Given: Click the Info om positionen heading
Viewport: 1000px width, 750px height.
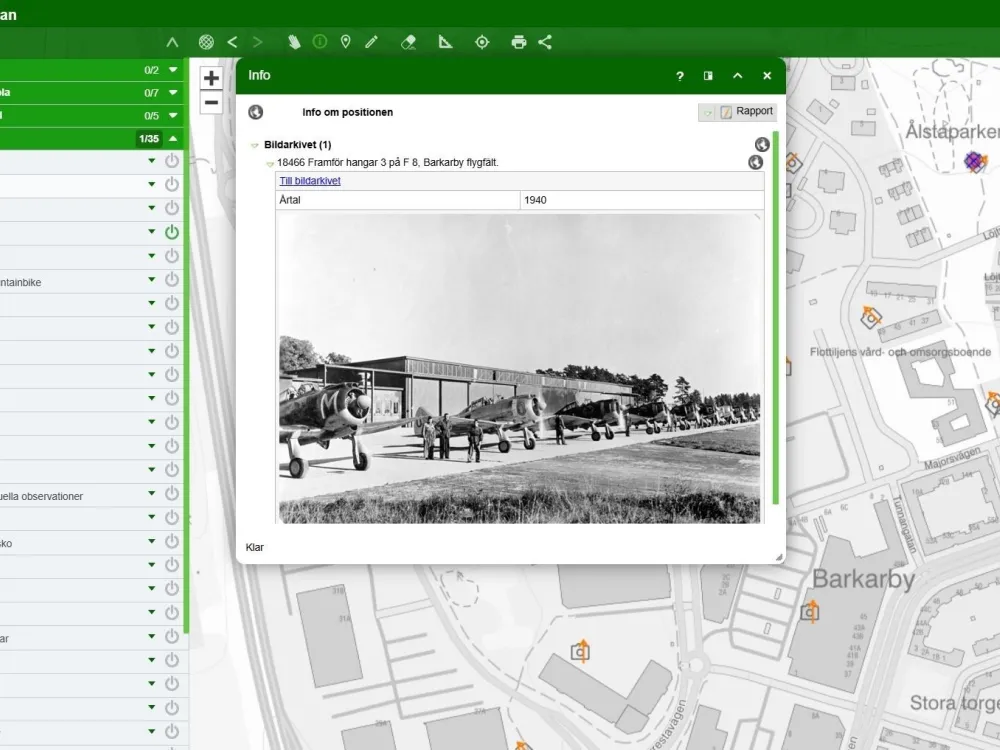Looking at the screenshot, I should [348, 112].
